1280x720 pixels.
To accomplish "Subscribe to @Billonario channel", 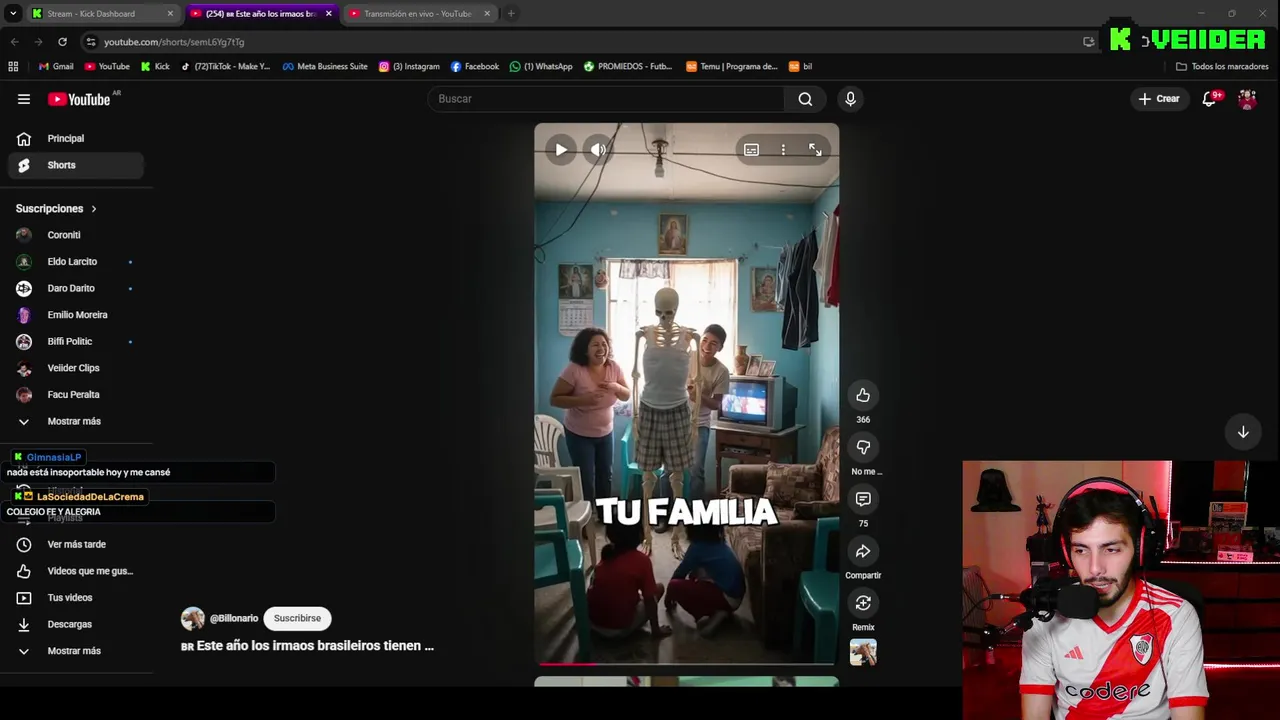I will point(297,618).
